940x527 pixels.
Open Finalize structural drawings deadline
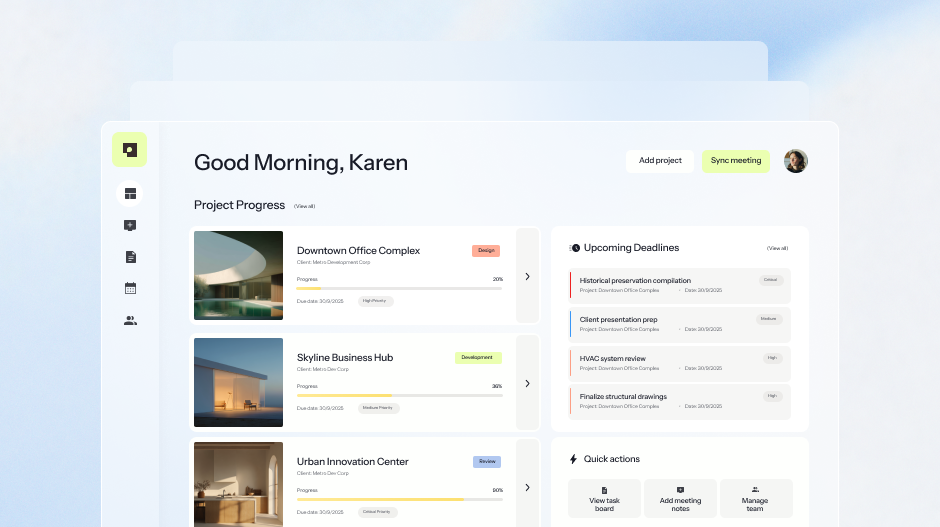(680, 402)
